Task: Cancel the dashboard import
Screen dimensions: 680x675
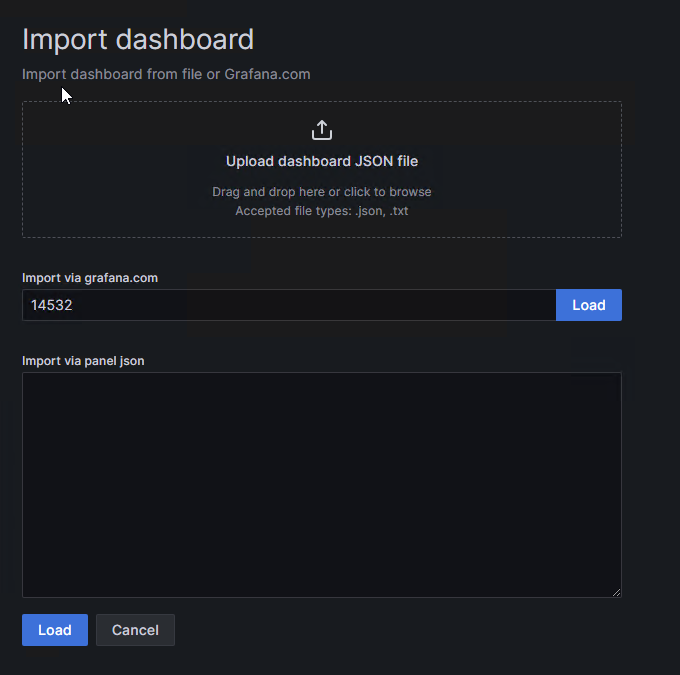Action: (135, 630)
